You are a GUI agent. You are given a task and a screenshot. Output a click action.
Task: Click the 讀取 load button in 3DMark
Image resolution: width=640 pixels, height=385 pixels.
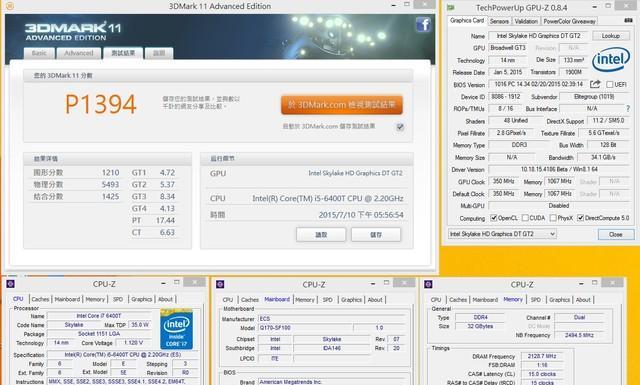tap(321, 235)
